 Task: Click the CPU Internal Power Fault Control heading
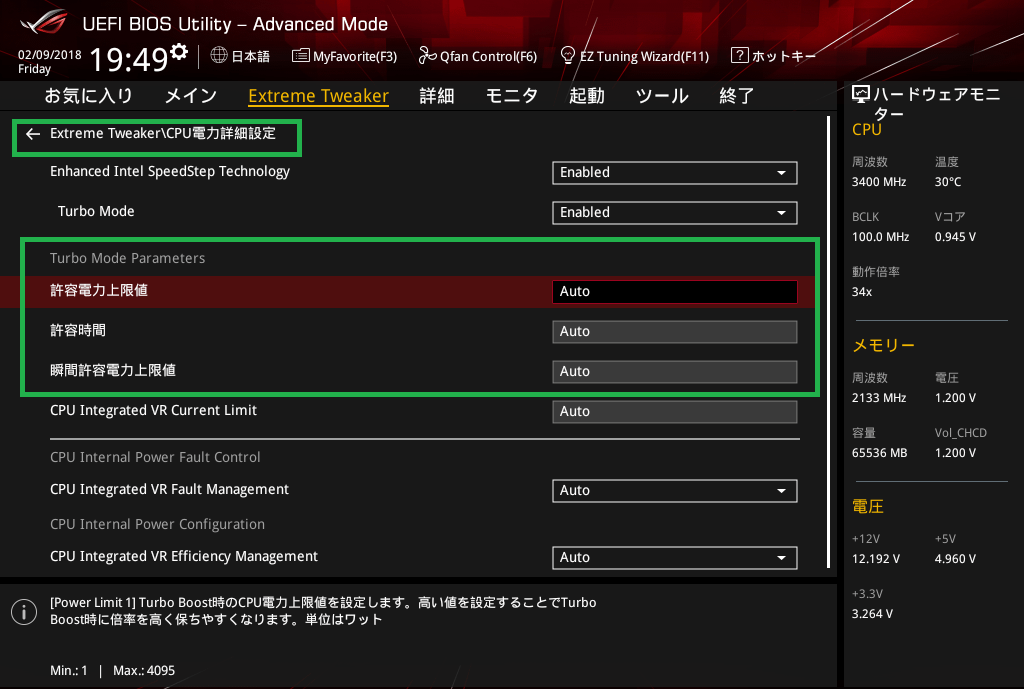(155, 457)
